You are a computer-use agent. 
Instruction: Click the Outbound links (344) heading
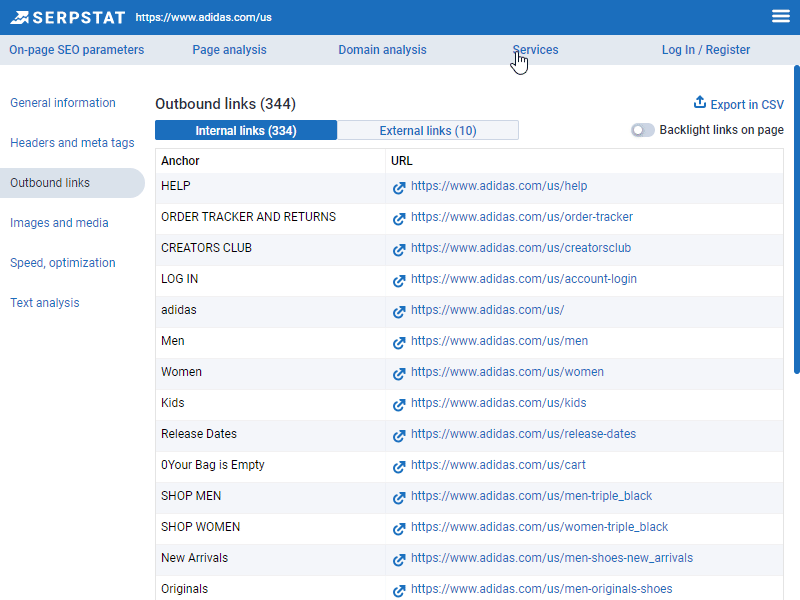[x=226, y=104]
